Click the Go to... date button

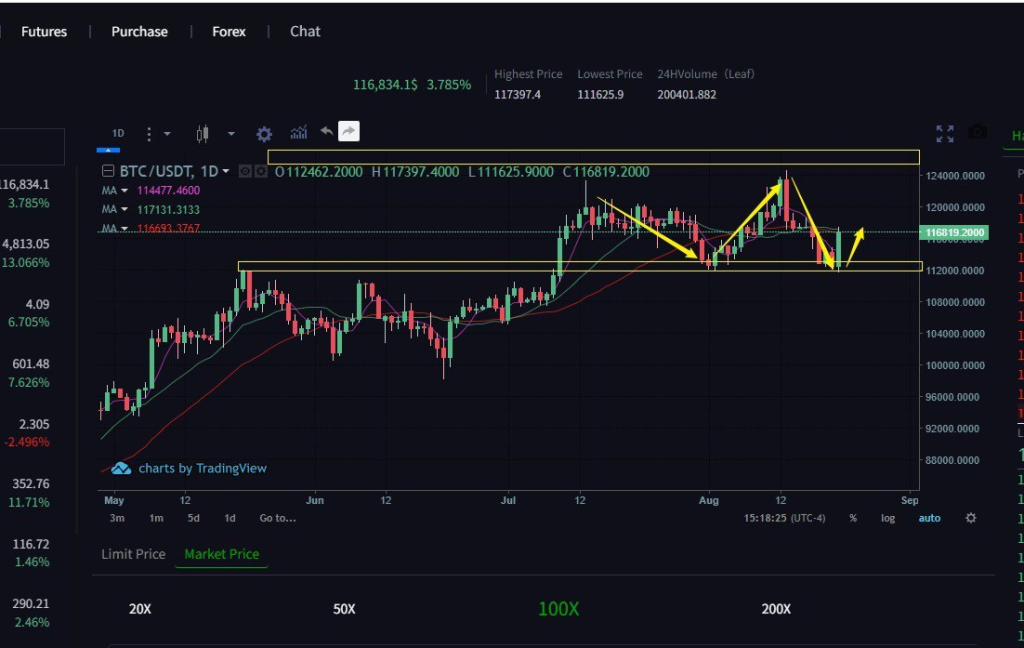(x=277, y=518)
